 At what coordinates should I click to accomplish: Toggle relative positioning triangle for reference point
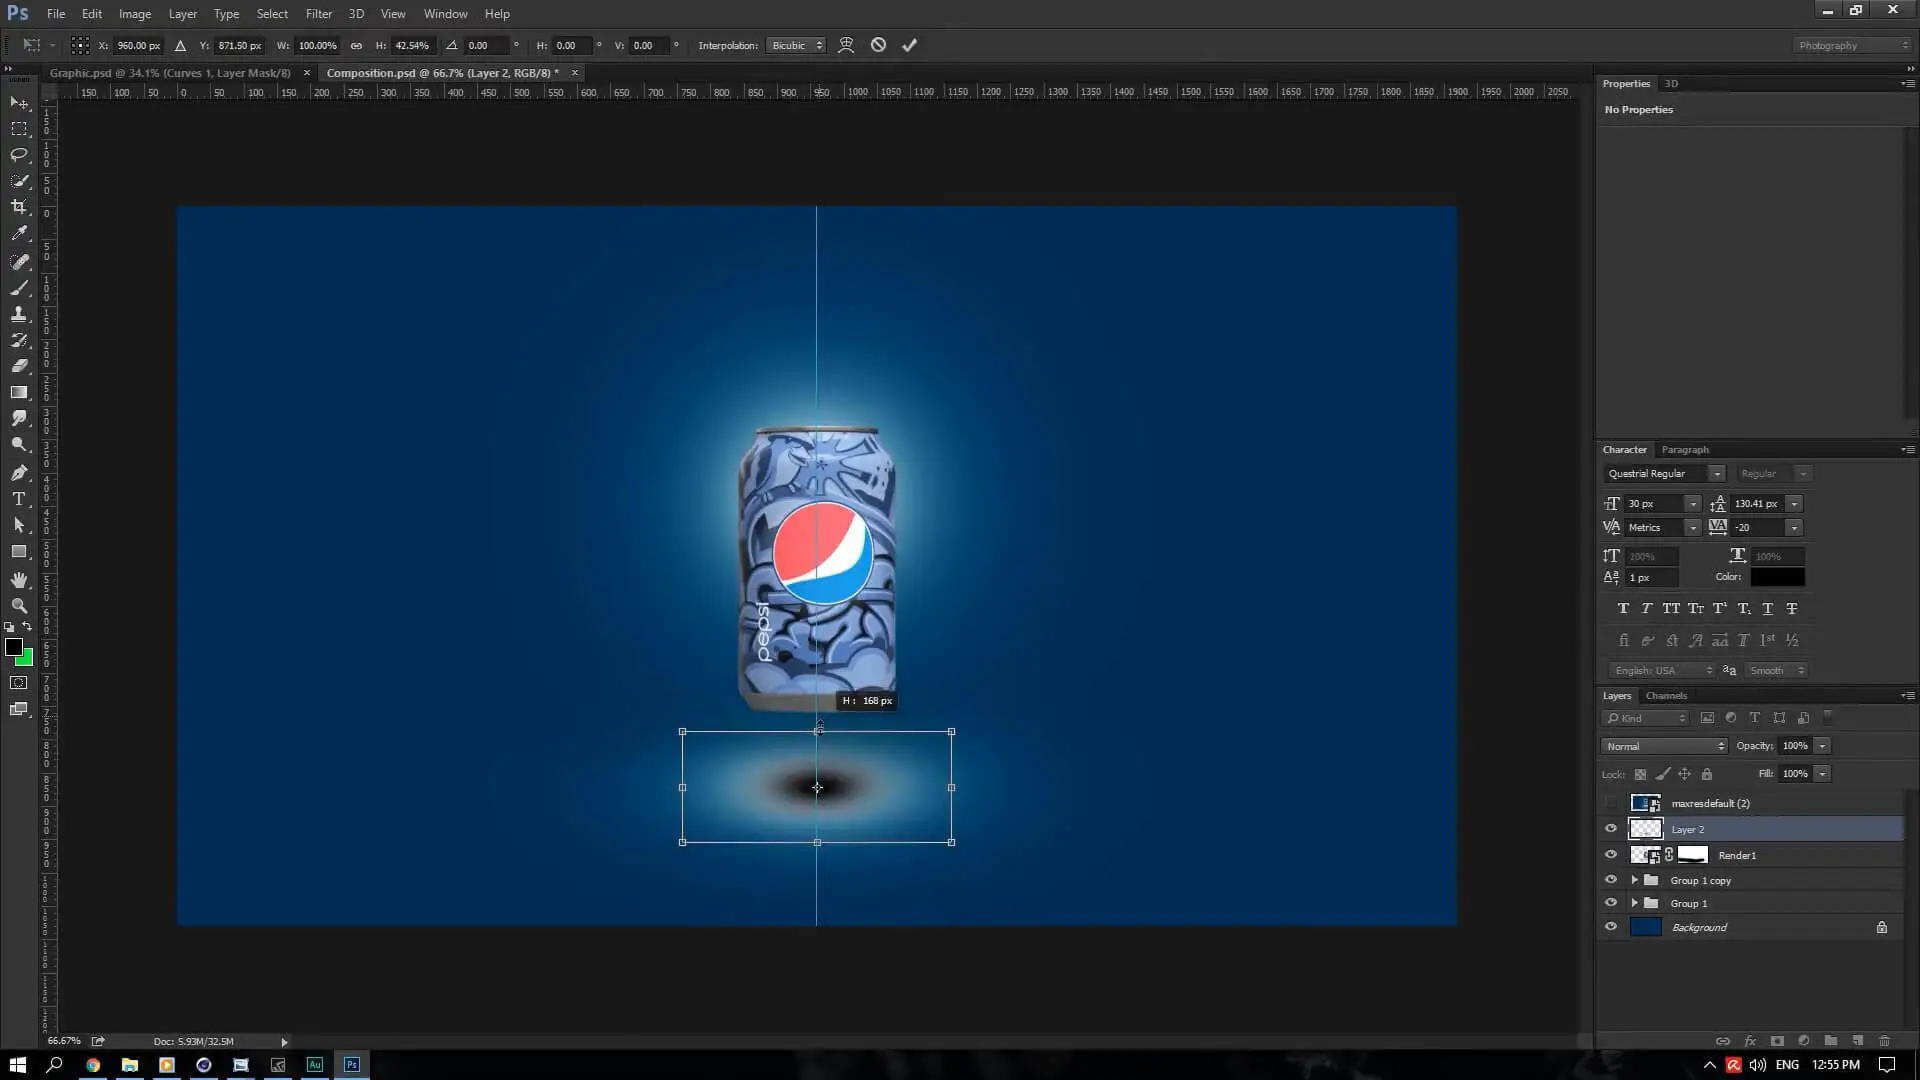point(180,45)
